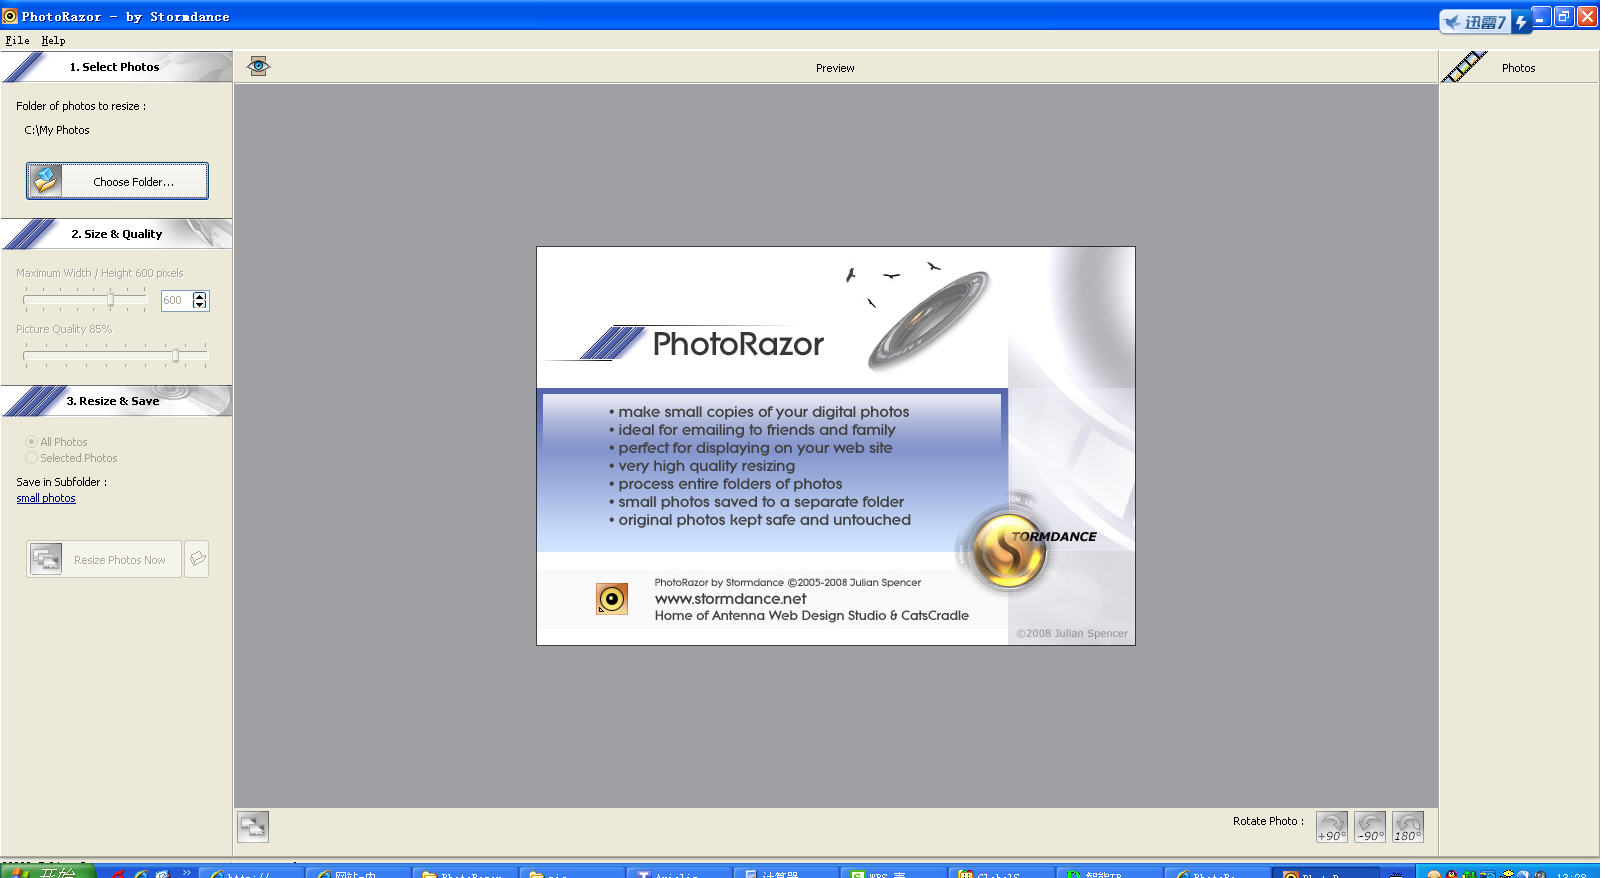Click the film strip Photos icon
Image resolution: width=1608 pixels, height=878 pixels.
coord(1464,67)
